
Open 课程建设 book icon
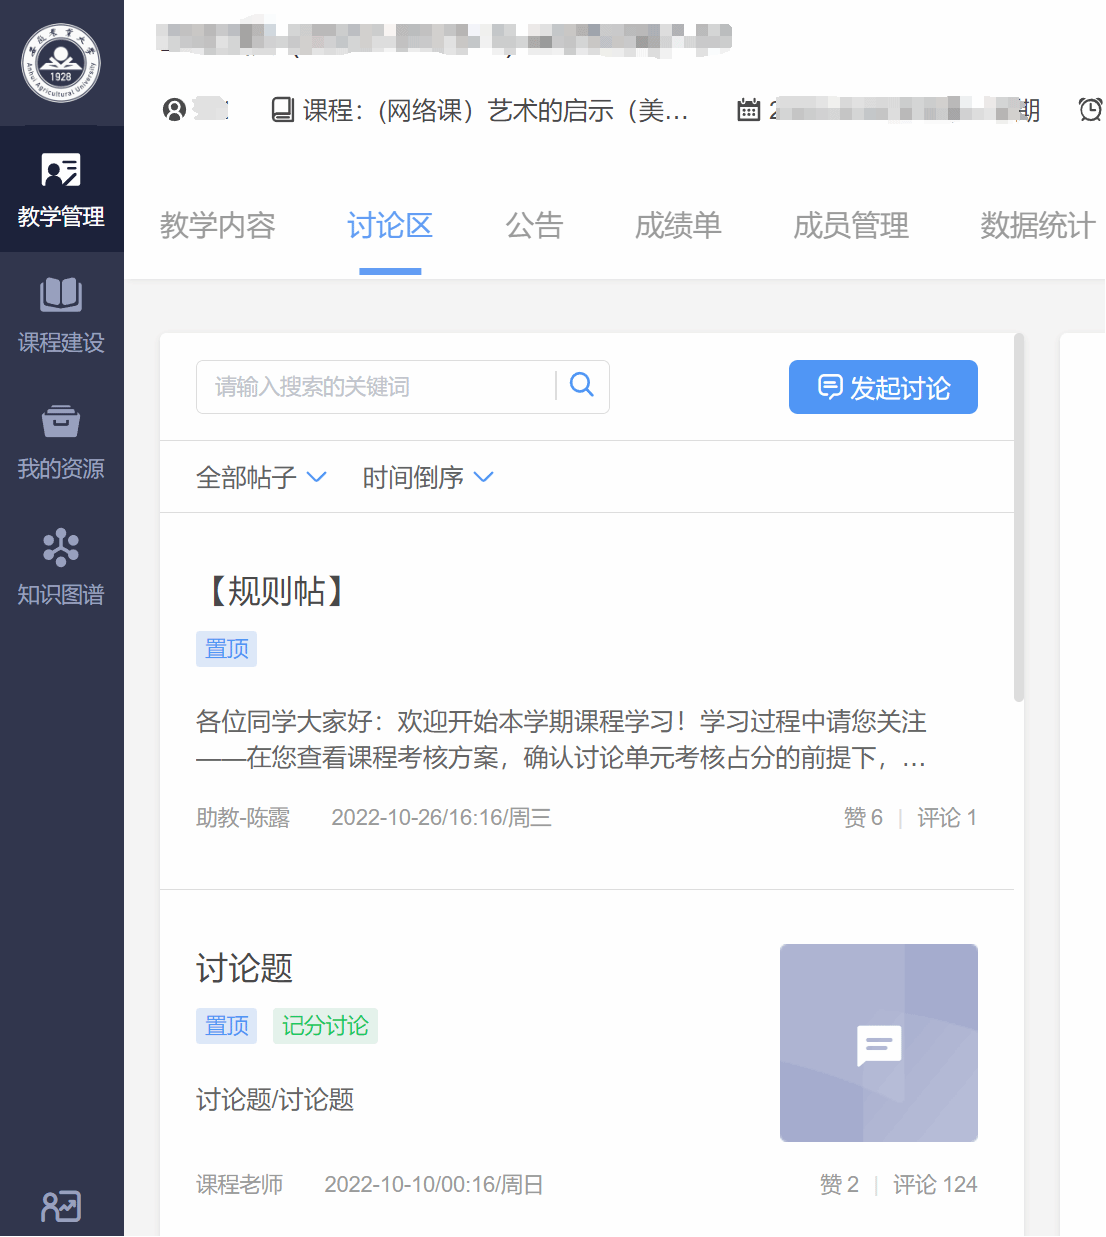click(61, 295)
